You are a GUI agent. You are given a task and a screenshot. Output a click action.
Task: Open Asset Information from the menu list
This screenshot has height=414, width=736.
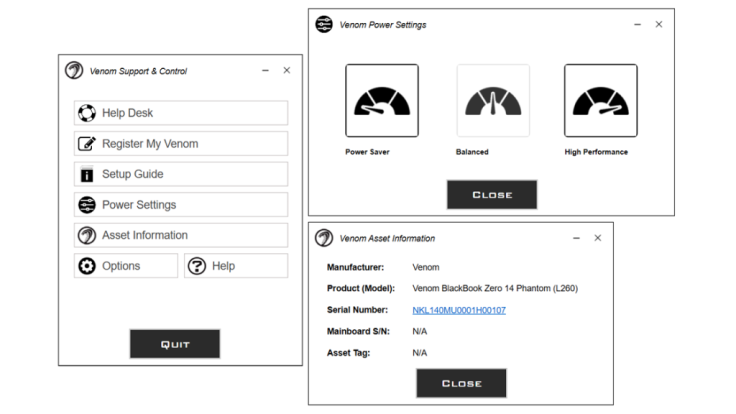181,235
